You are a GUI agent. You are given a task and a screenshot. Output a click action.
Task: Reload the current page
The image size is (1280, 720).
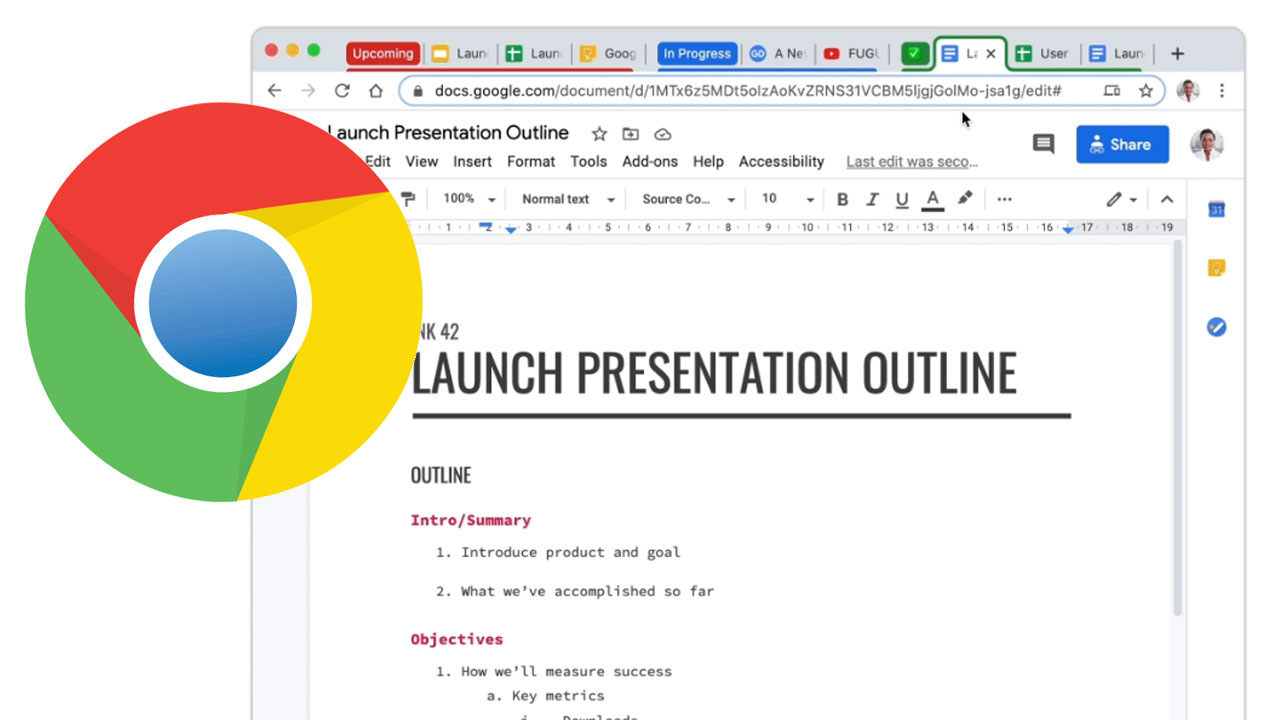tap(342, 90)
